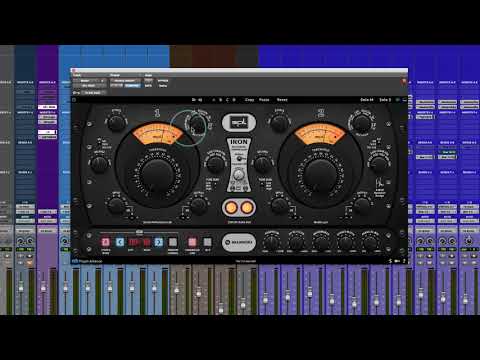Flip the right channel Tube Bias switch

(262, 184)
